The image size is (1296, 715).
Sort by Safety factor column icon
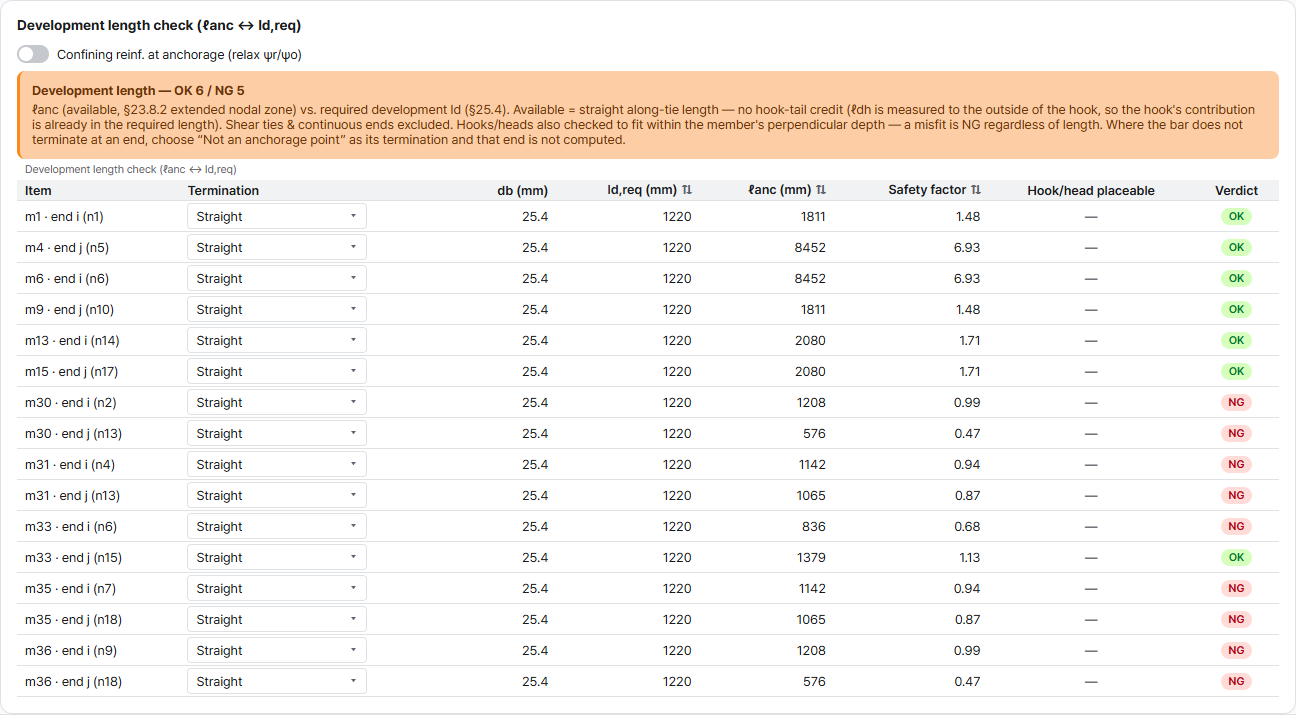point(976,190)
